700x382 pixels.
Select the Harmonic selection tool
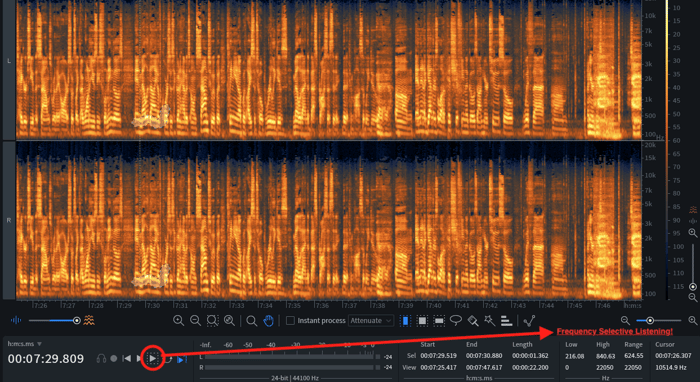pyautogui.click(x=506, y=320)
